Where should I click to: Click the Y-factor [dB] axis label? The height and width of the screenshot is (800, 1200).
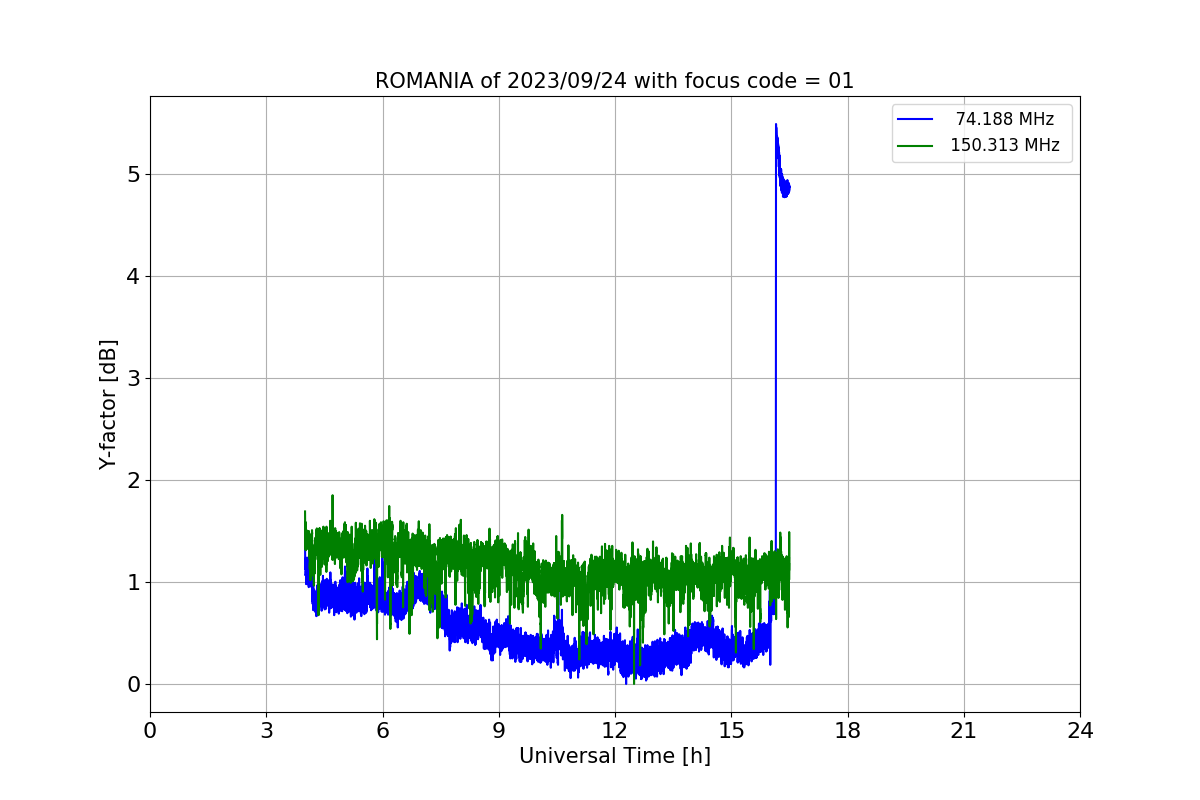pos(108,404)
